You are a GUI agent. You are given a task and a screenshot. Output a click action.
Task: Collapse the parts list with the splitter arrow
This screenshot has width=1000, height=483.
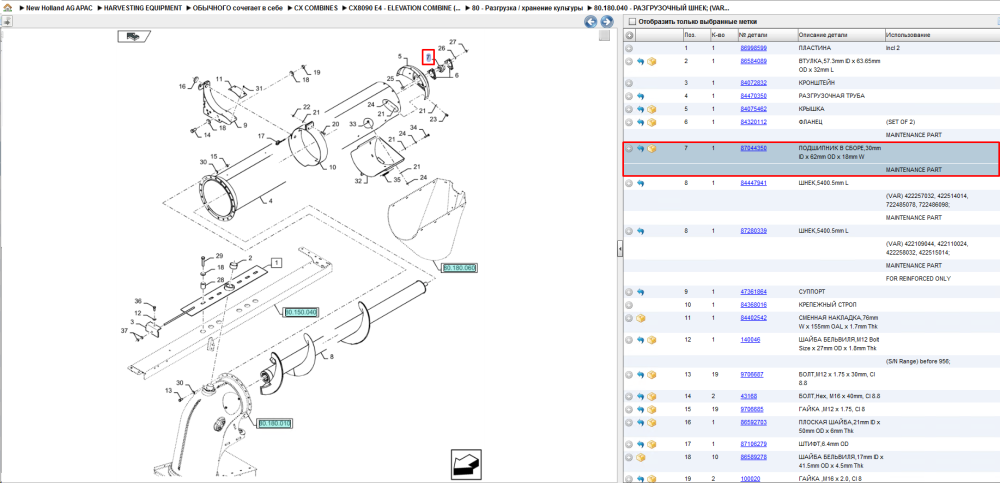(619, 249)
